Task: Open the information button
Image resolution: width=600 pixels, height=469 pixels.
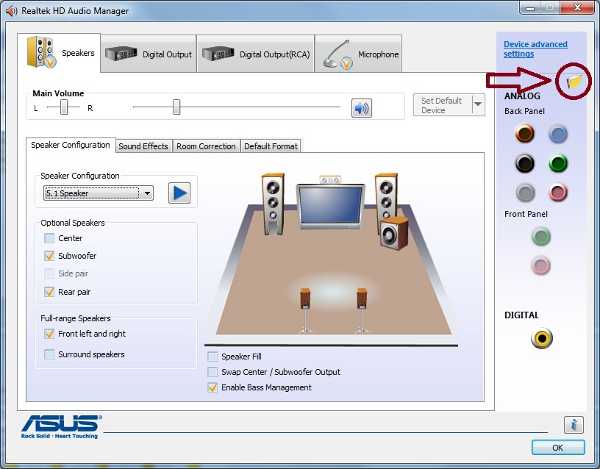Action: pos(574,425)
